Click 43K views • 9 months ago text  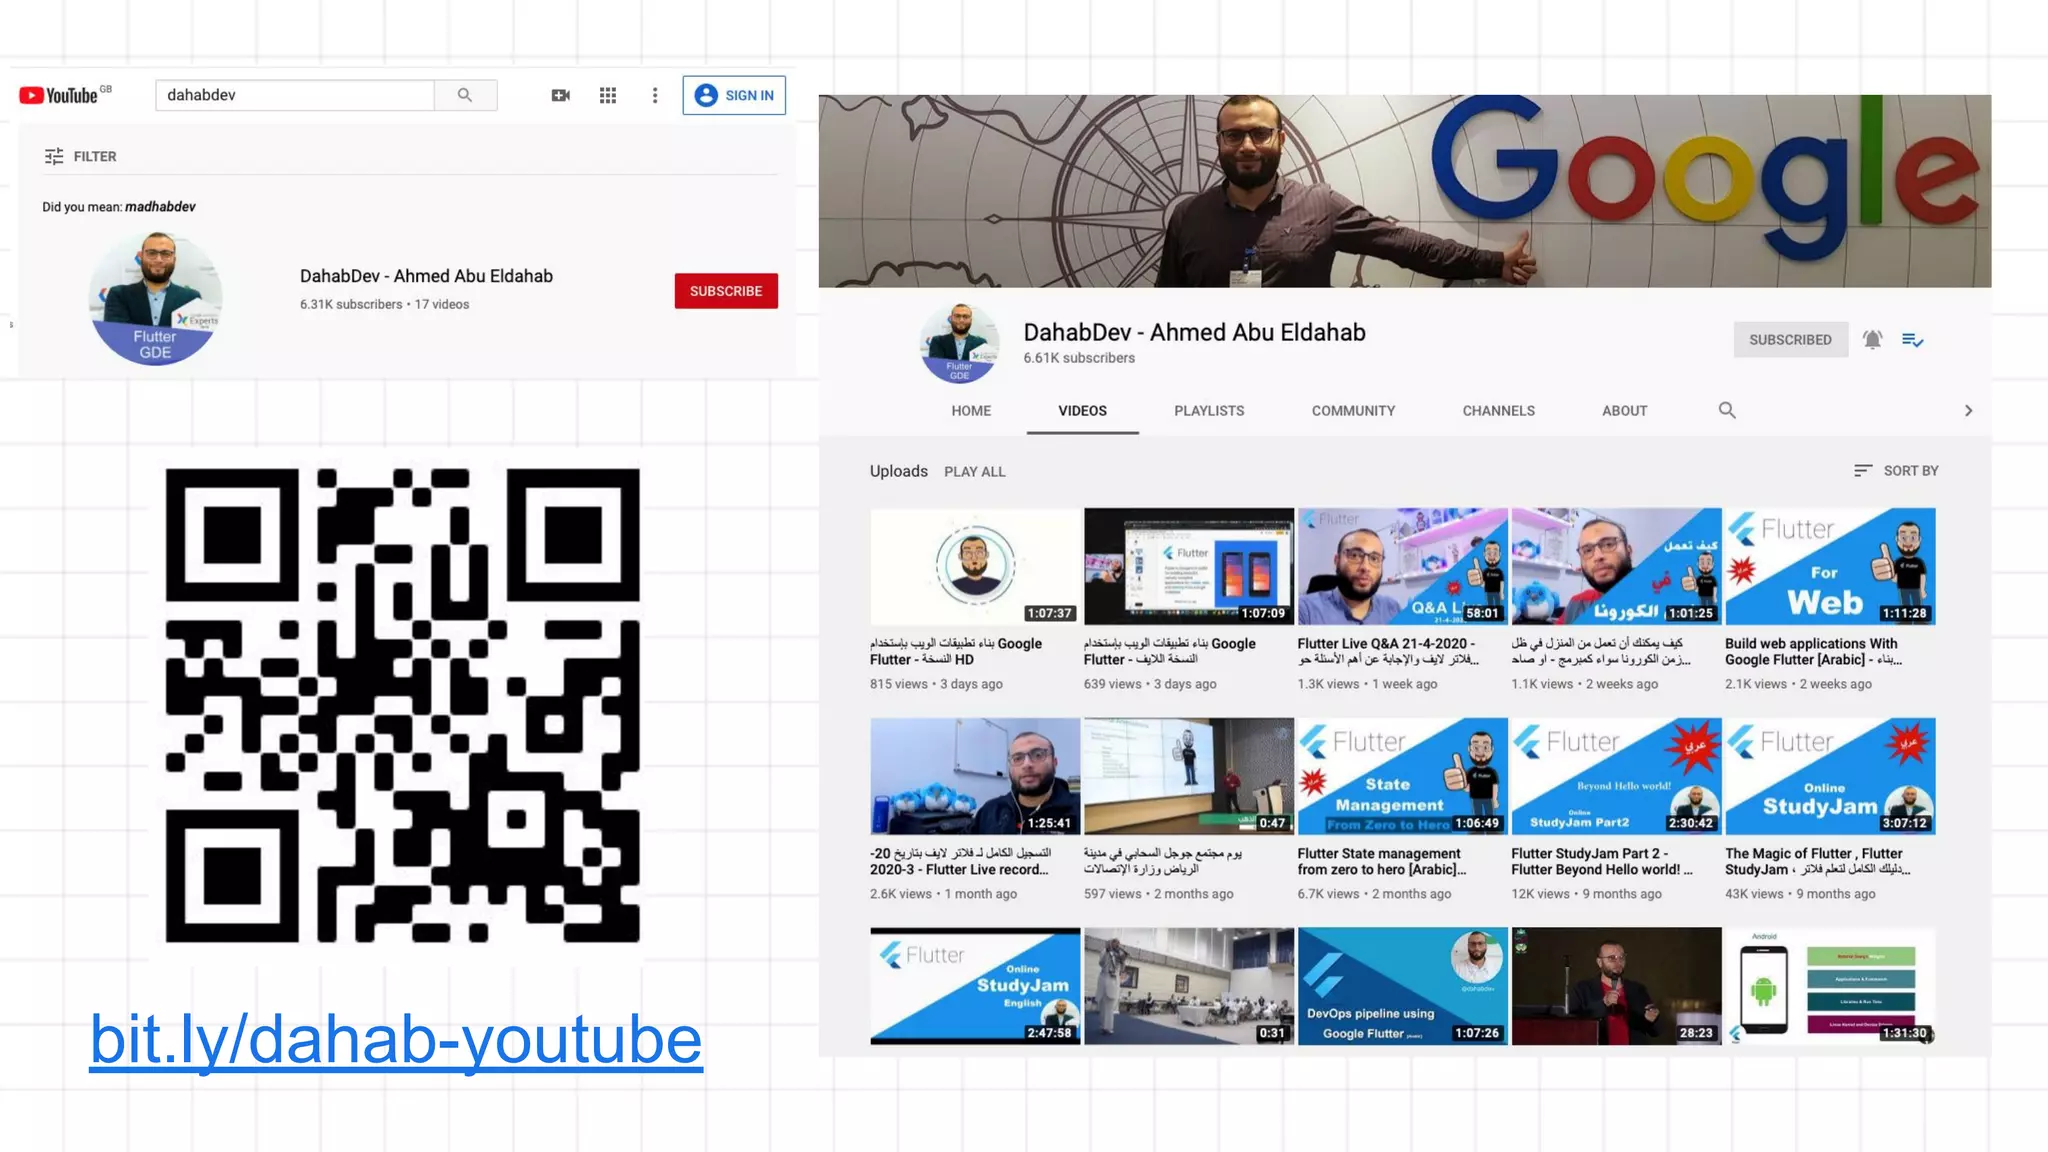(1800, 894)
